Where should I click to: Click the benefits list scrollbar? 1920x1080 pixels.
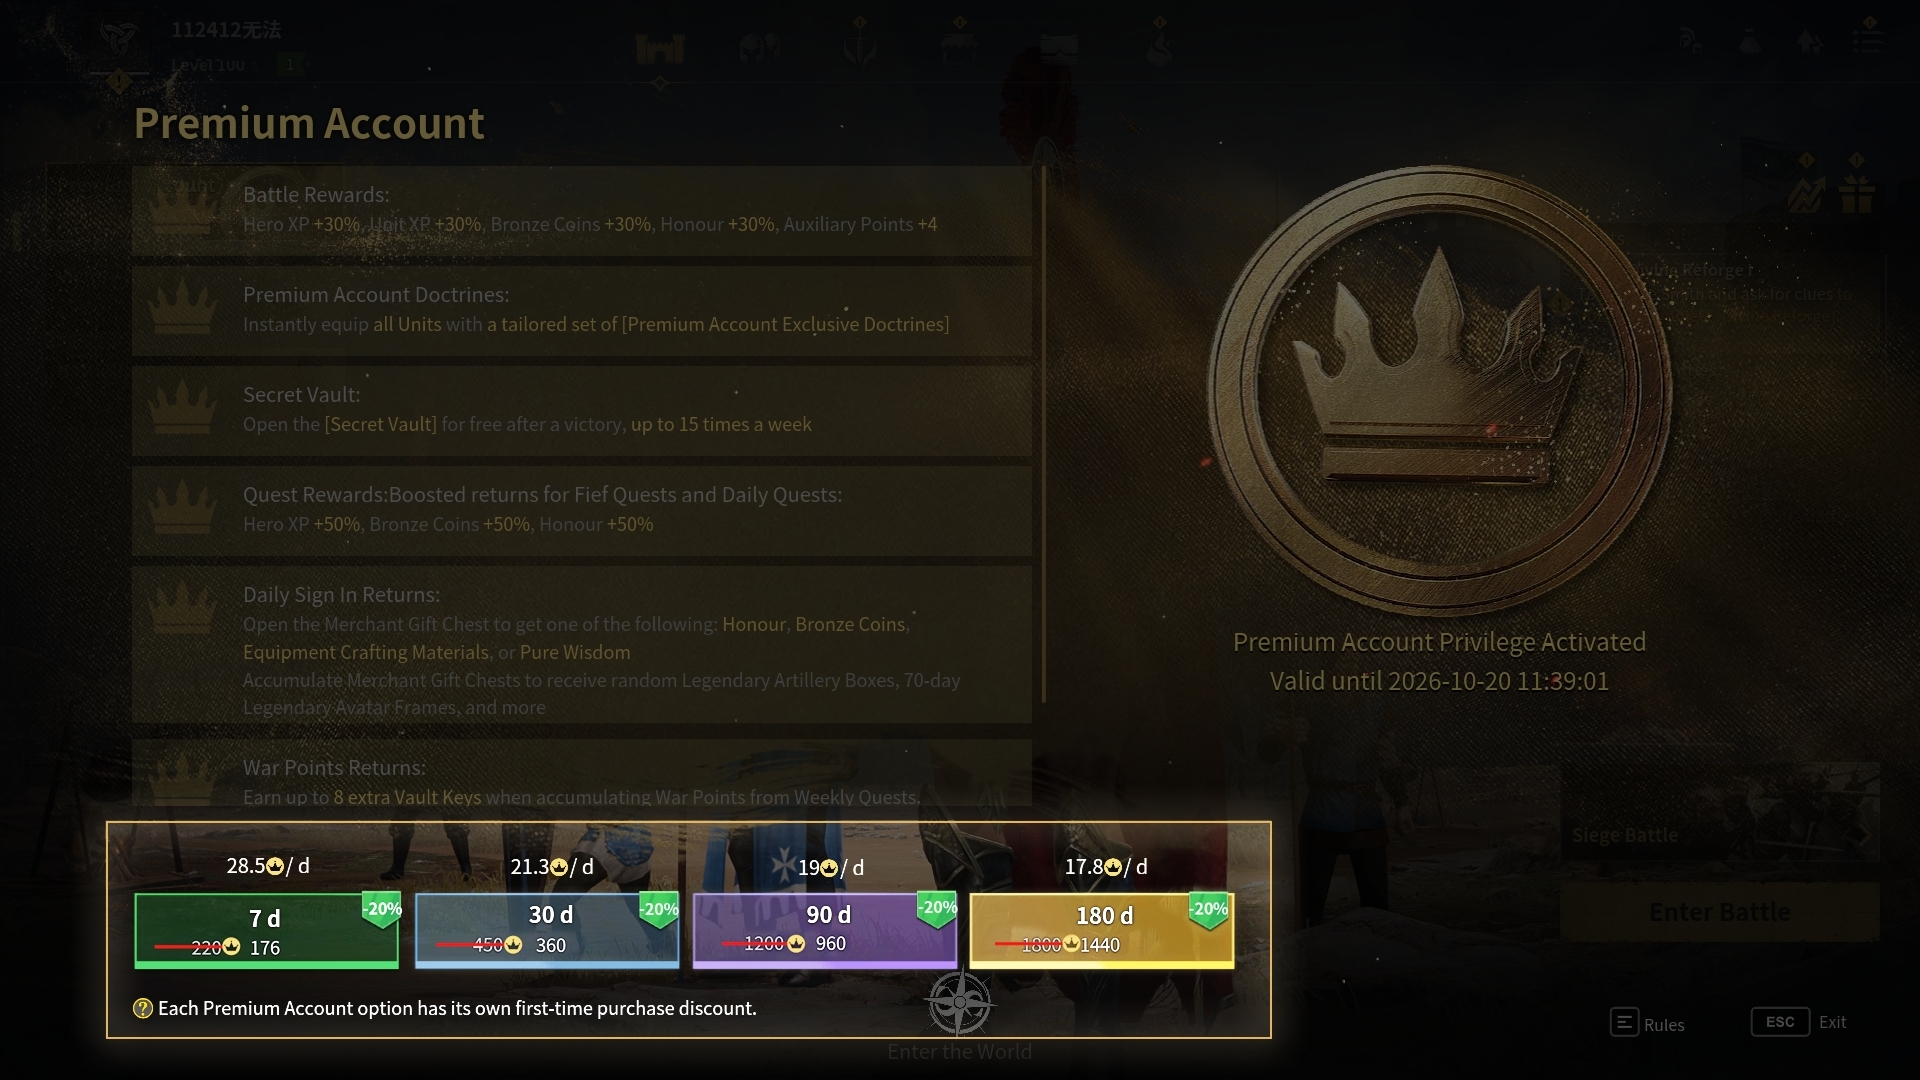(x=1043, y=435)
